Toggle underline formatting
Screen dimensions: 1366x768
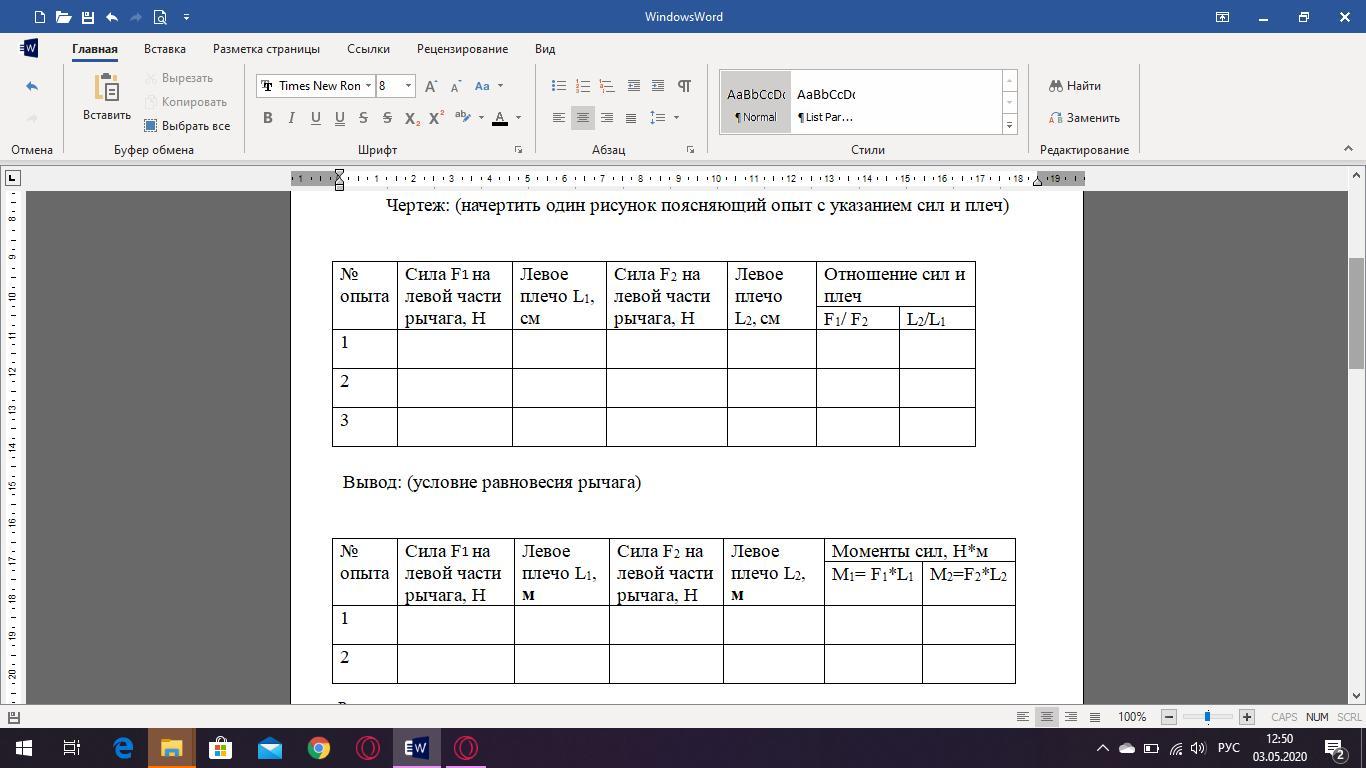pyautogui.click(x=315, y=118)
